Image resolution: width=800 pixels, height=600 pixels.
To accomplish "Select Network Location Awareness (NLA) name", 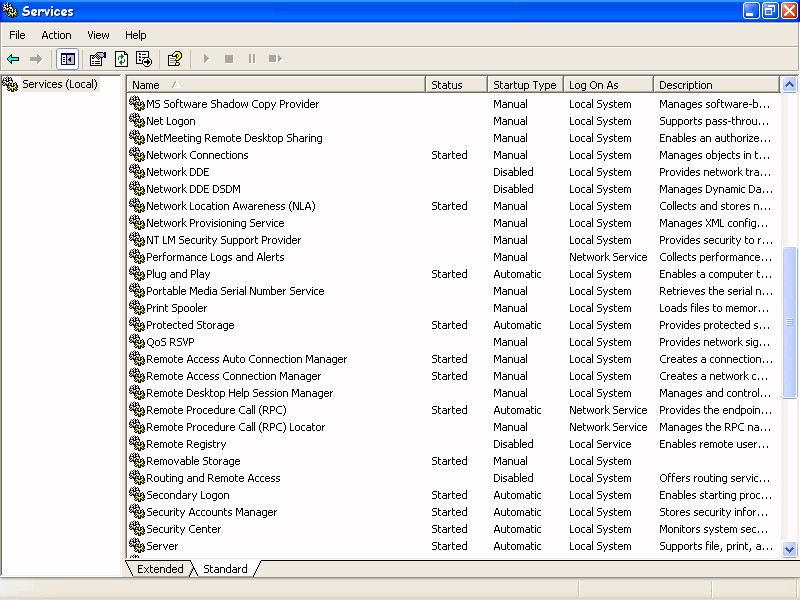I will [x=231, y=206].
